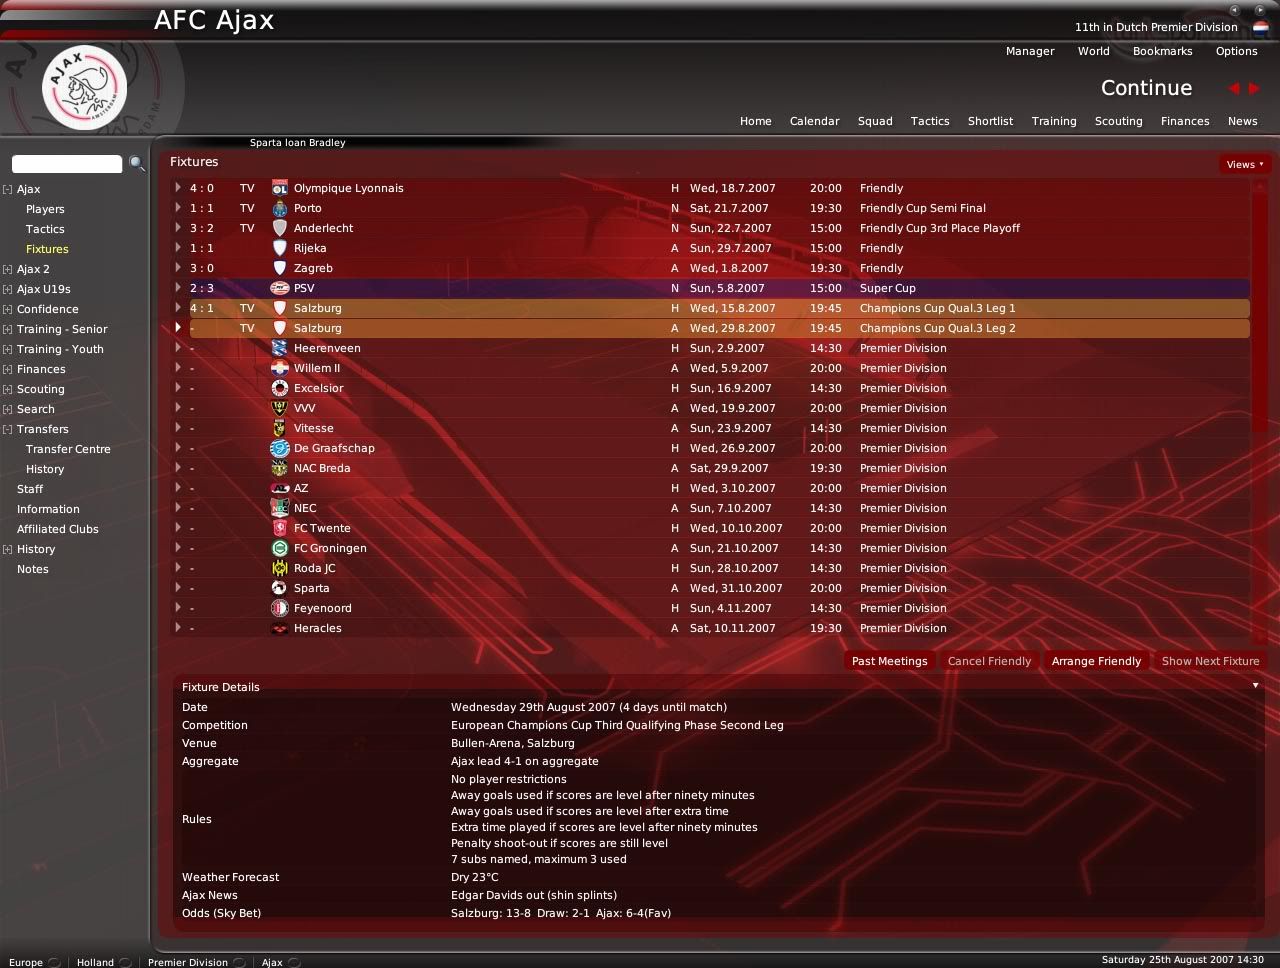1280x968 pixels.
Task: Click the VVV club badge
Action: tap(280, 408)
